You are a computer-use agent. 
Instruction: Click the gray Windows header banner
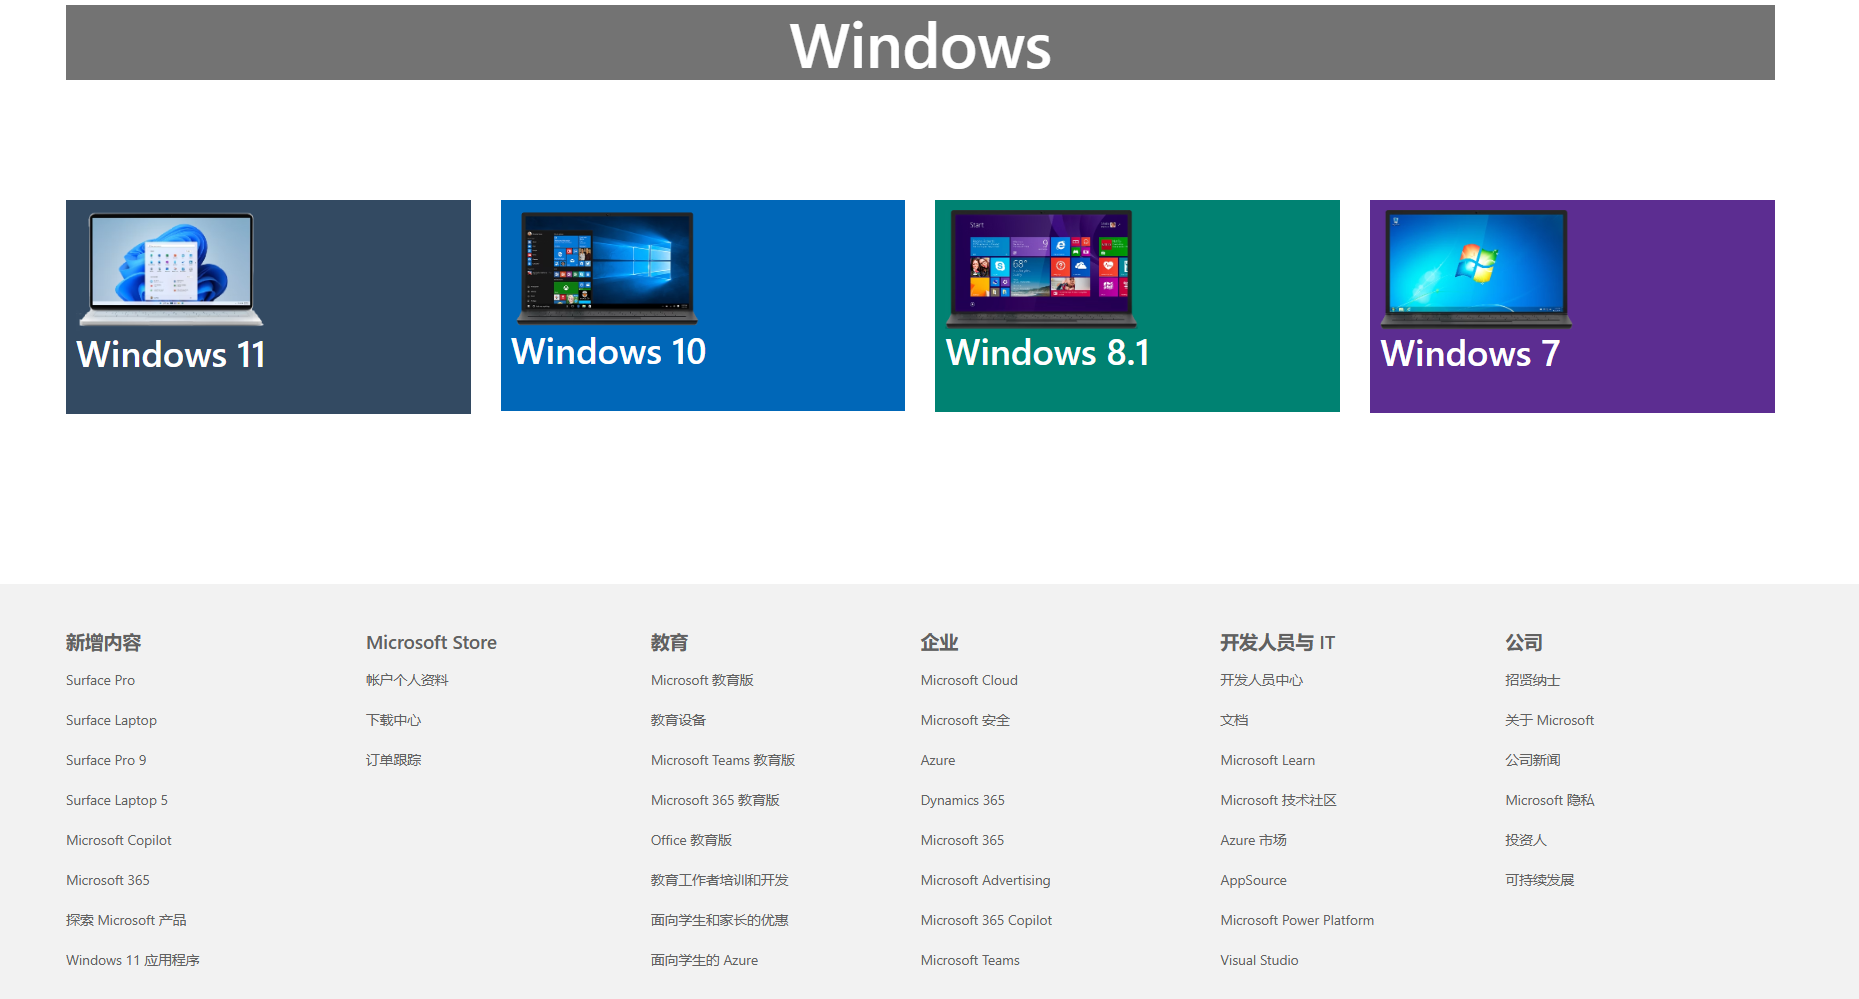tap(920, 43)
